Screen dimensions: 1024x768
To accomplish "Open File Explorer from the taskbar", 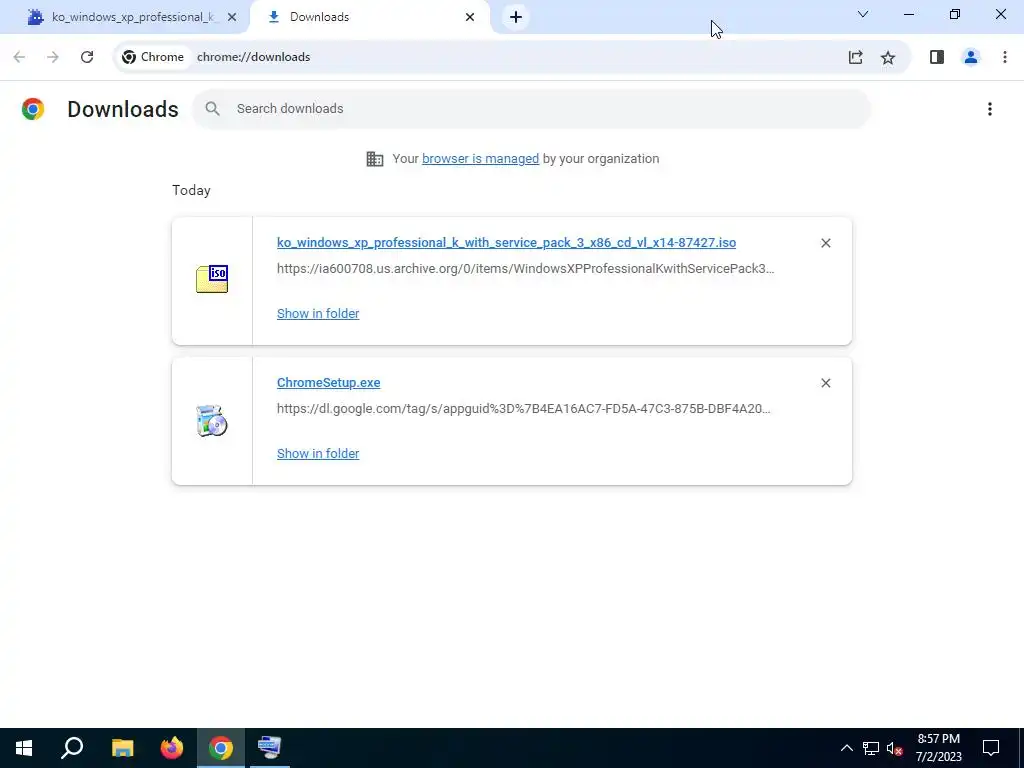I will click(x=122, y=748).
